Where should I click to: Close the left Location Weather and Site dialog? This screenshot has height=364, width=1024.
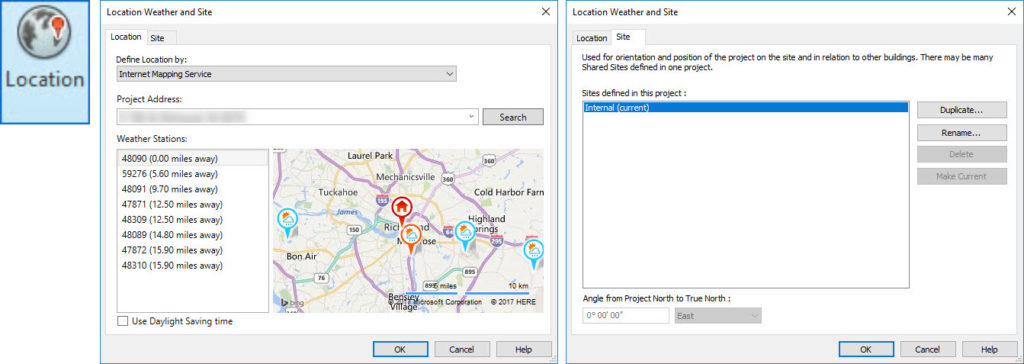tap(545, 12)
